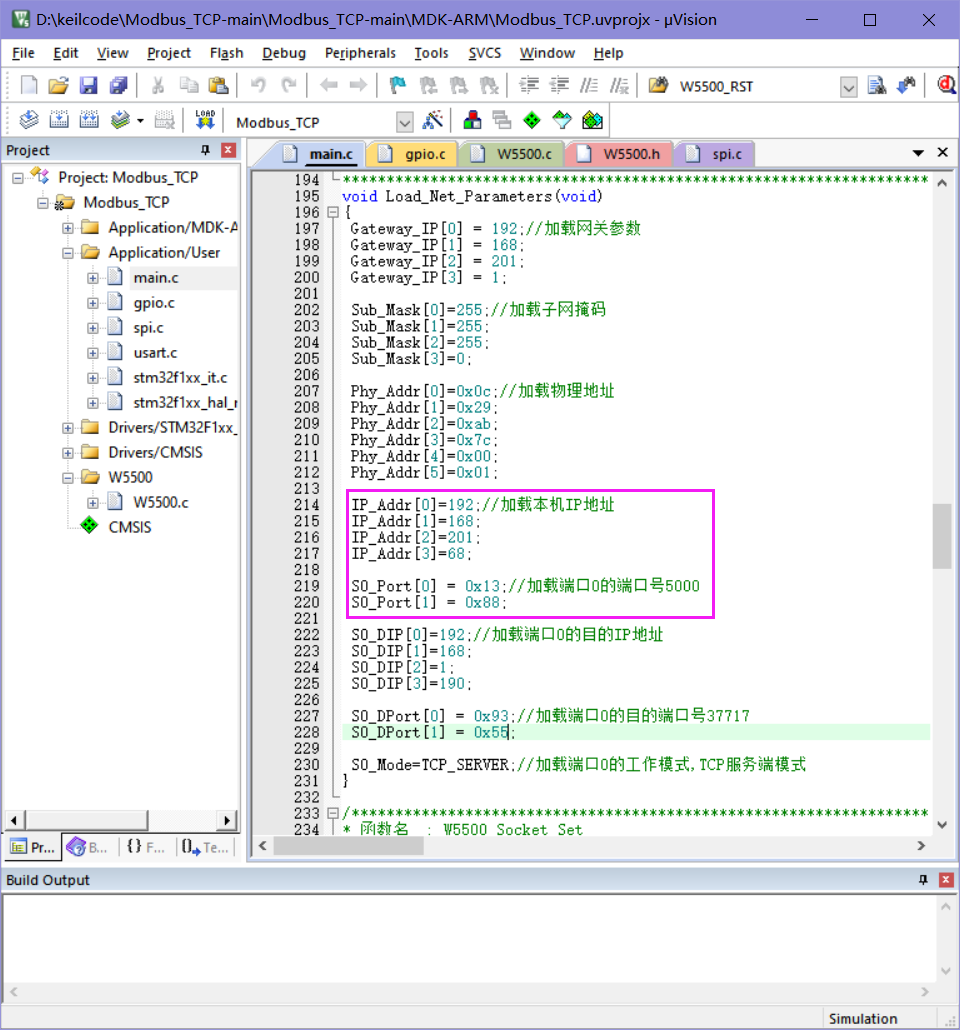Toggle auto-hide pin on Project panel
Image resolution: width=960 pixels, height=1030 pixels.
(204, 149)
